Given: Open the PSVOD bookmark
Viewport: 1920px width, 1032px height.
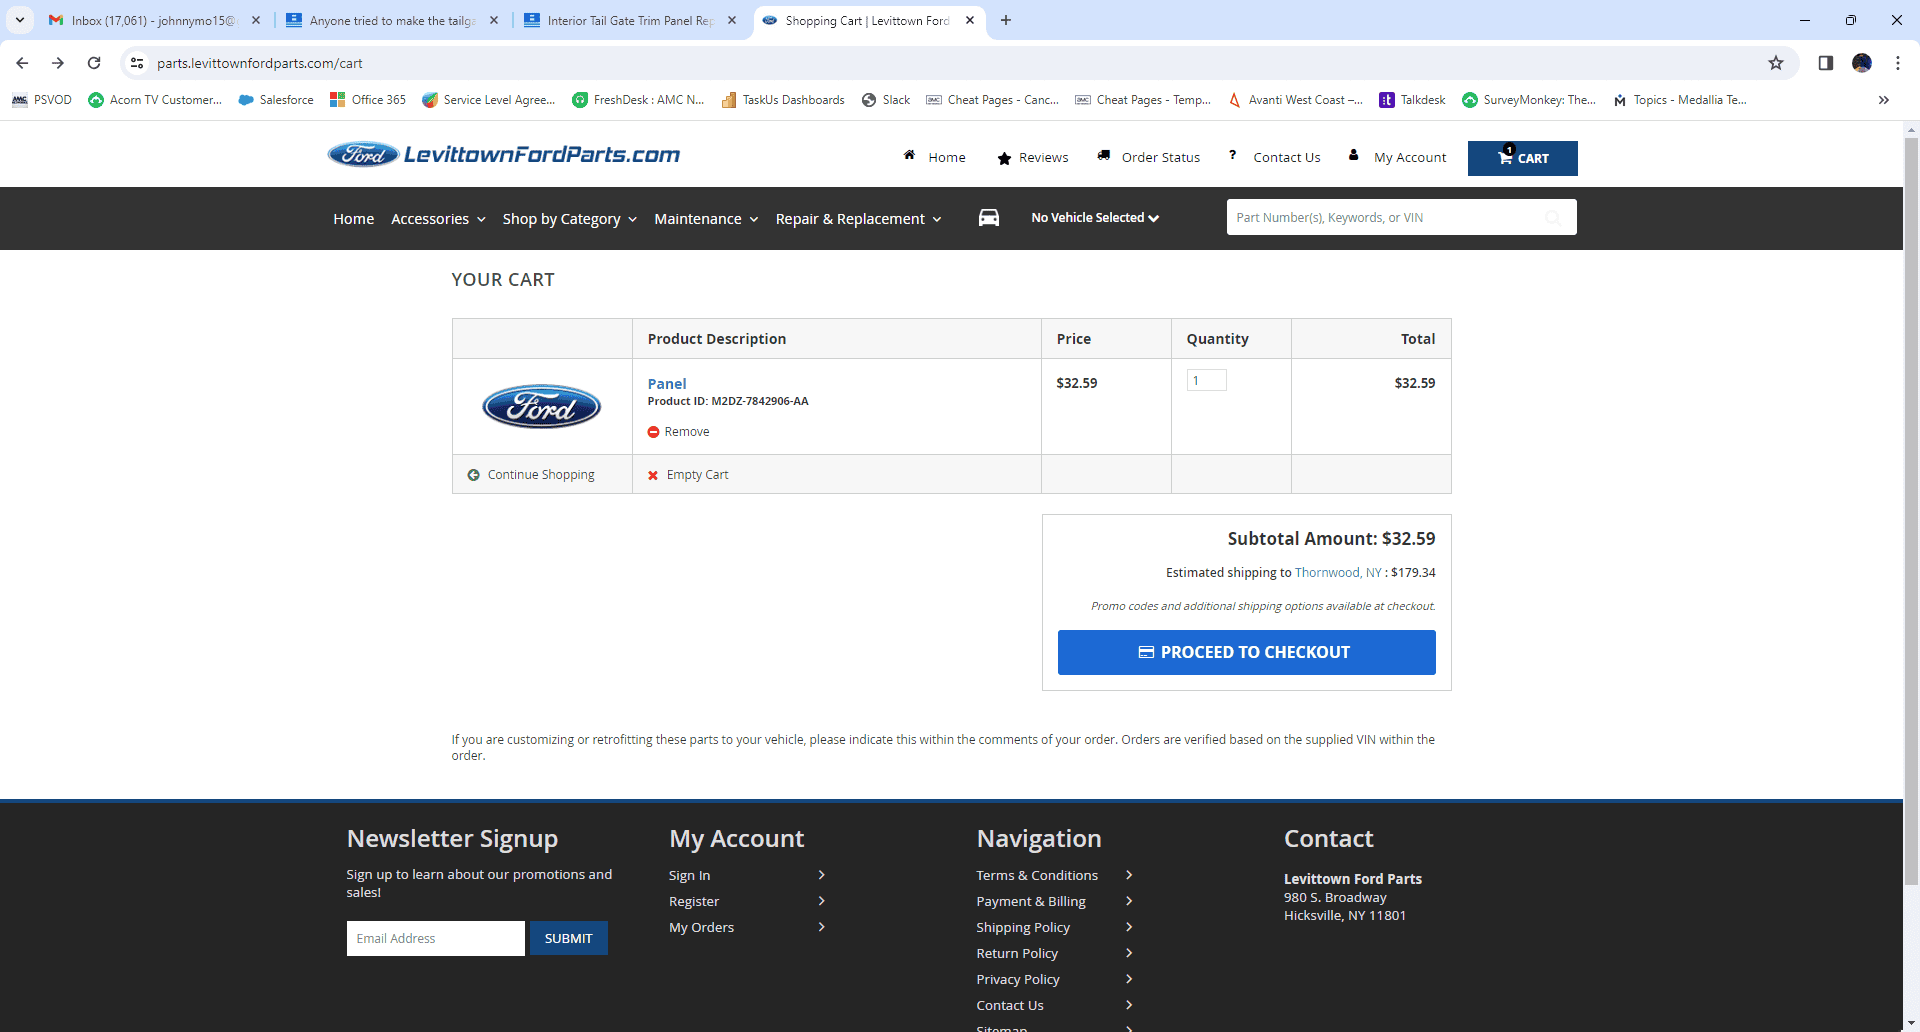Looking at the screenshot, I should (x=42, y=100).
